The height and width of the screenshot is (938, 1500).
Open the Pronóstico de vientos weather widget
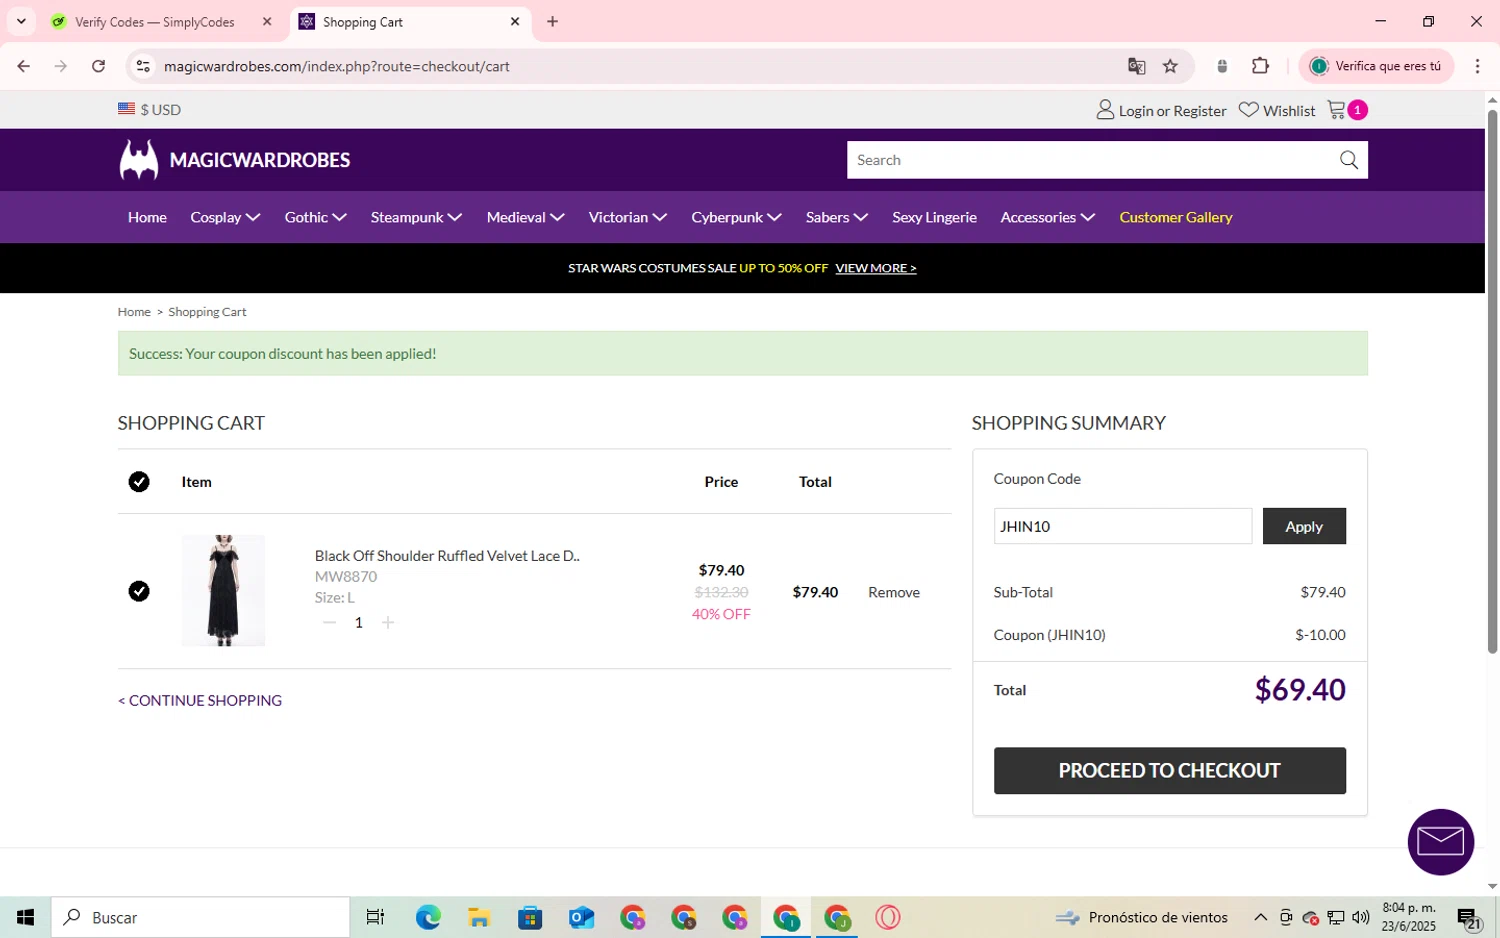point(1141,917)
